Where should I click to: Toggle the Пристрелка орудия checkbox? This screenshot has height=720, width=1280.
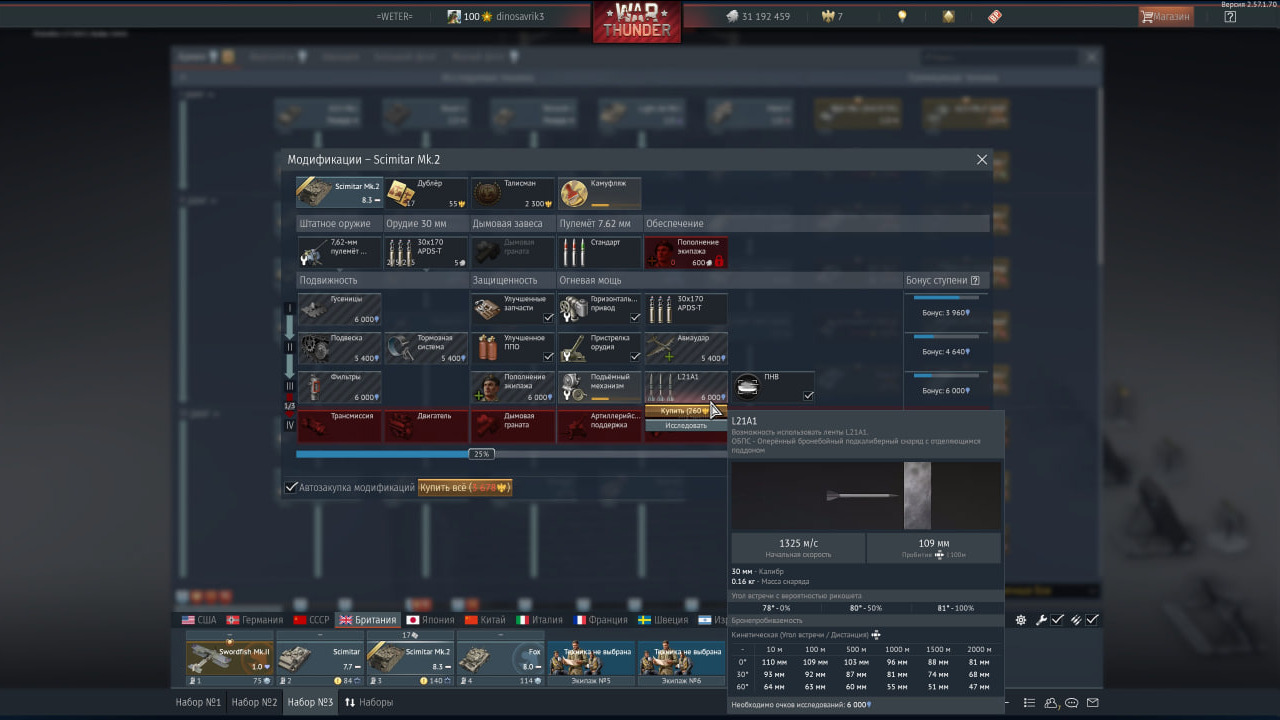click(x=635, y=356)
